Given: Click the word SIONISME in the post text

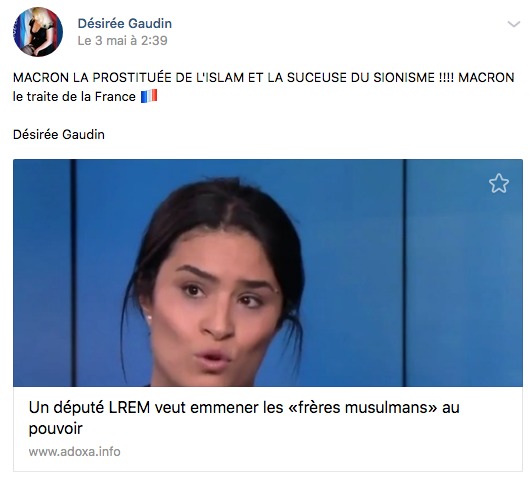Looking at the screenshot, I should pos(404,78).
